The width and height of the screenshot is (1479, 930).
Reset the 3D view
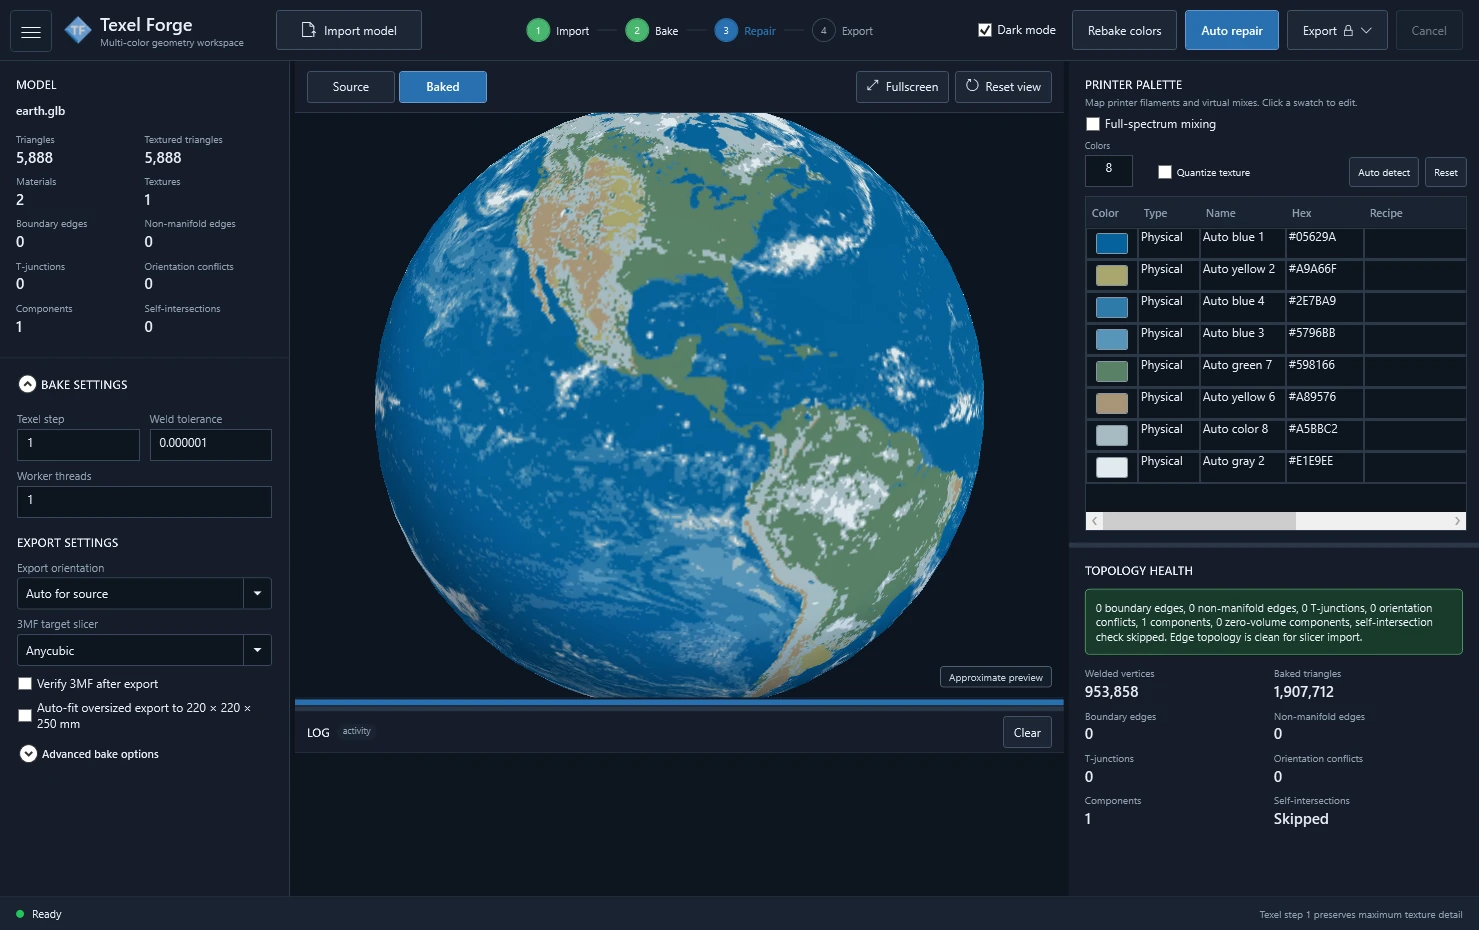pyautogui.click(x=1003, y=87)
